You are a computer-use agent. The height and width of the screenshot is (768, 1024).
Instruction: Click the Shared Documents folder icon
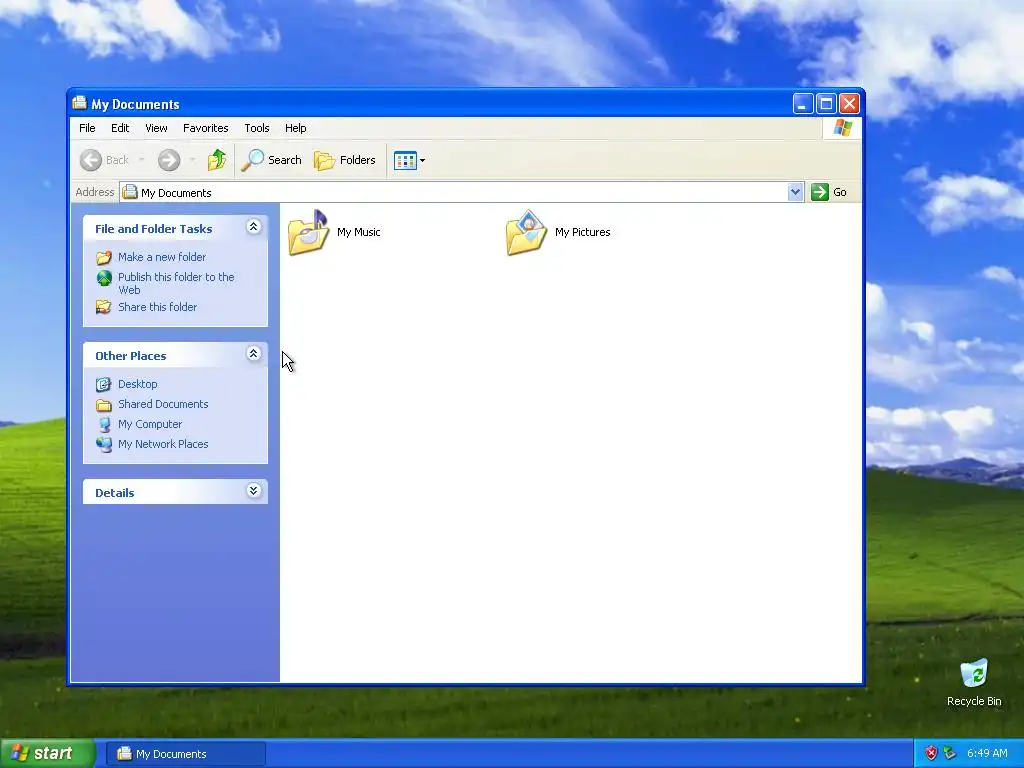[104, 405]
